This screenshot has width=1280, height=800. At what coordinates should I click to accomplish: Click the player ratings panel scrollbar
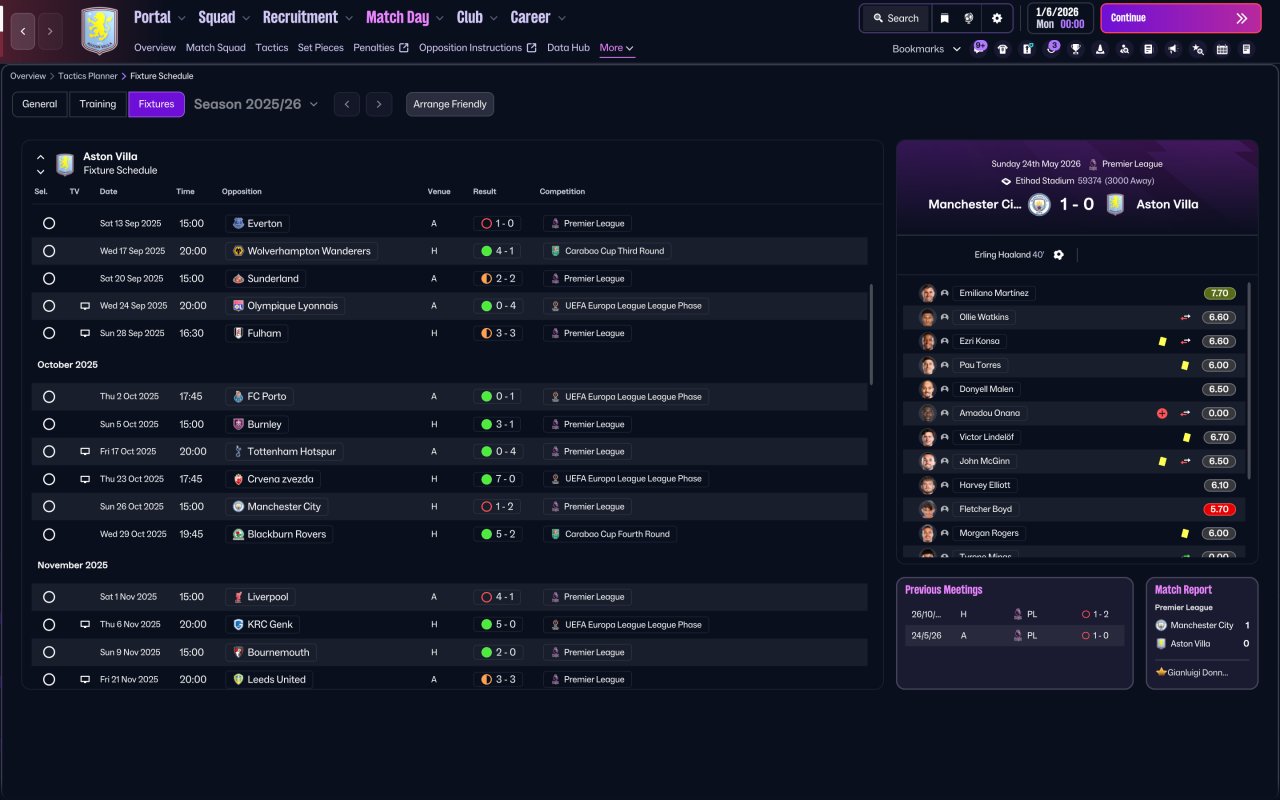[x=1248, y=380]
